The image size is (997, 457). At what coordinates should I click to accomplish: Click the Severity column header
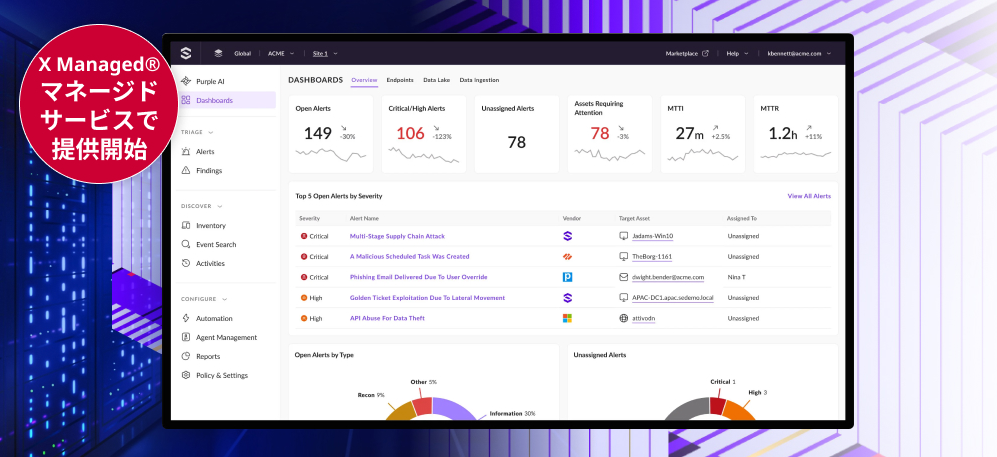tap(310, 218)
